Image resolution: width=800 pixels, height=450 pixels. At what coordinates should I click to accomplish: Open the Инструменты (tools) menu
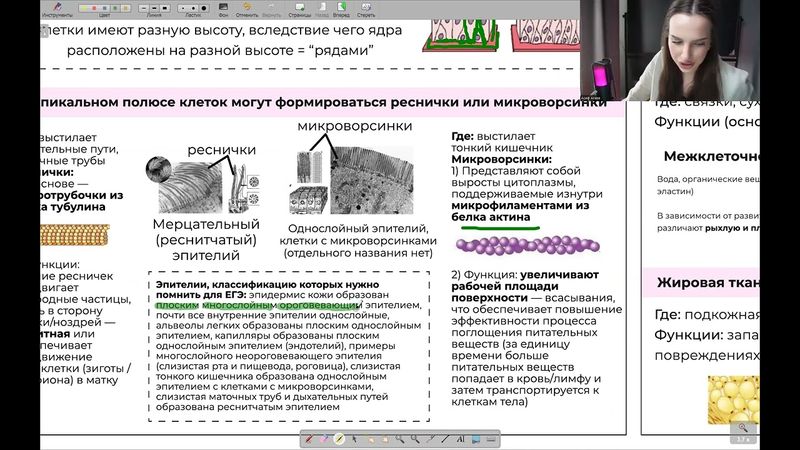pos(57,9)
